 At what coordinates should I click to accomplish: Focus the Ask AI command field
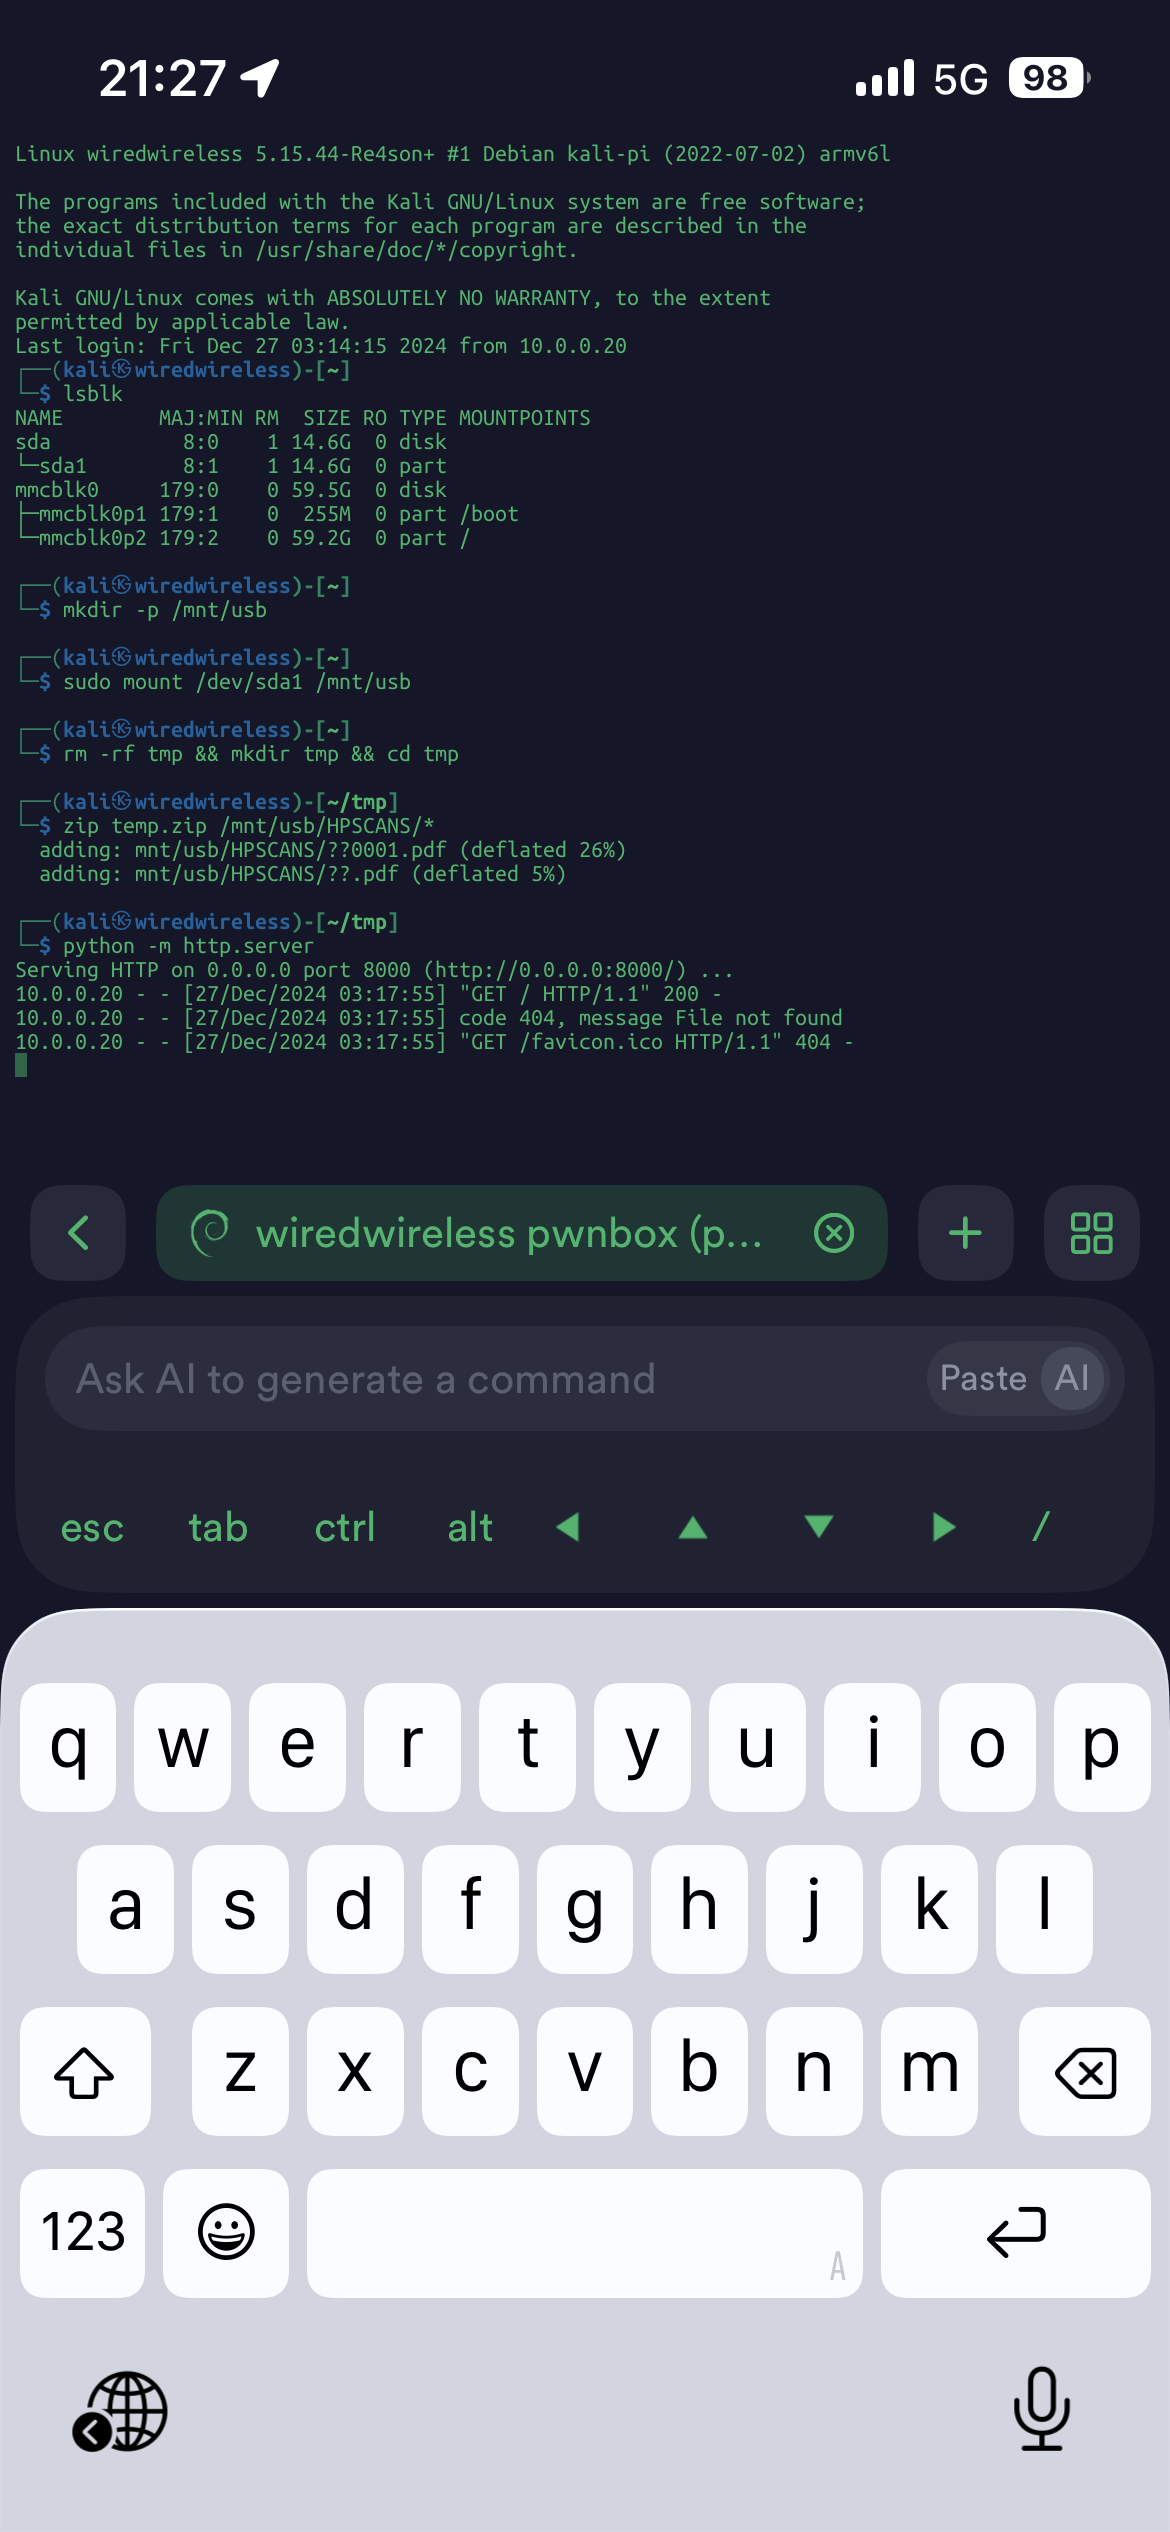pos(480,1379)
